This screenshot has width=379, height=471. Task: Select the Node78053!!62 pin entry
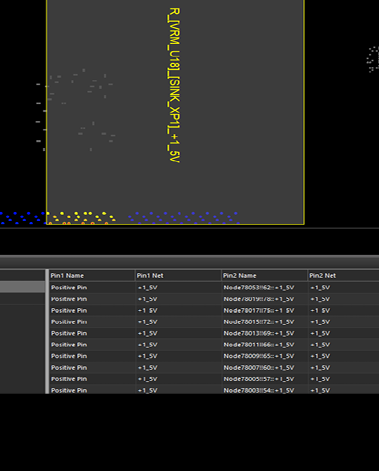click(259, 287)
